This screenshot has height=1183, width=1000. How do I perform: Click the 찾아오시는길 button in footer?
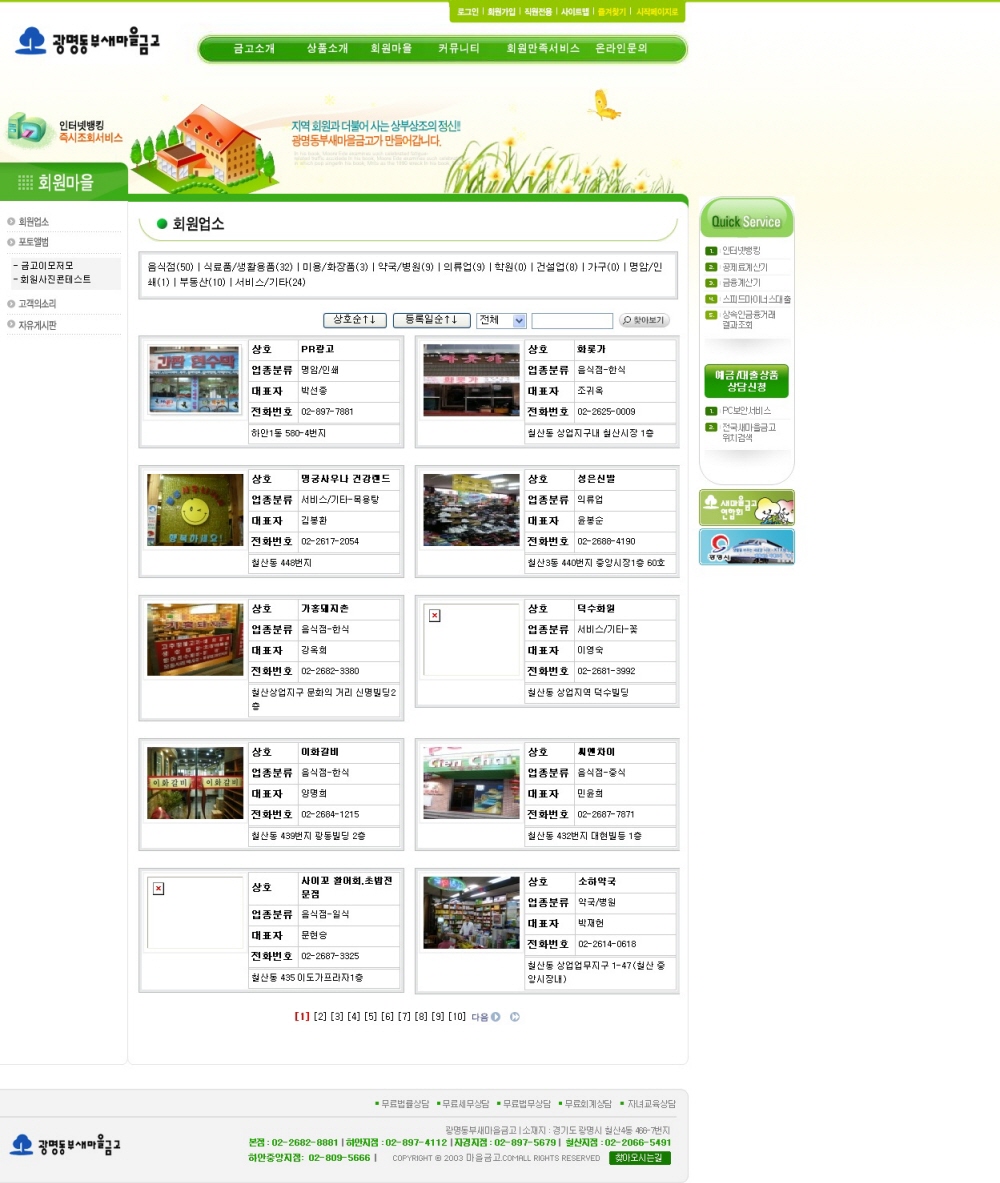pyautogui.click(x=639, y=1158)
